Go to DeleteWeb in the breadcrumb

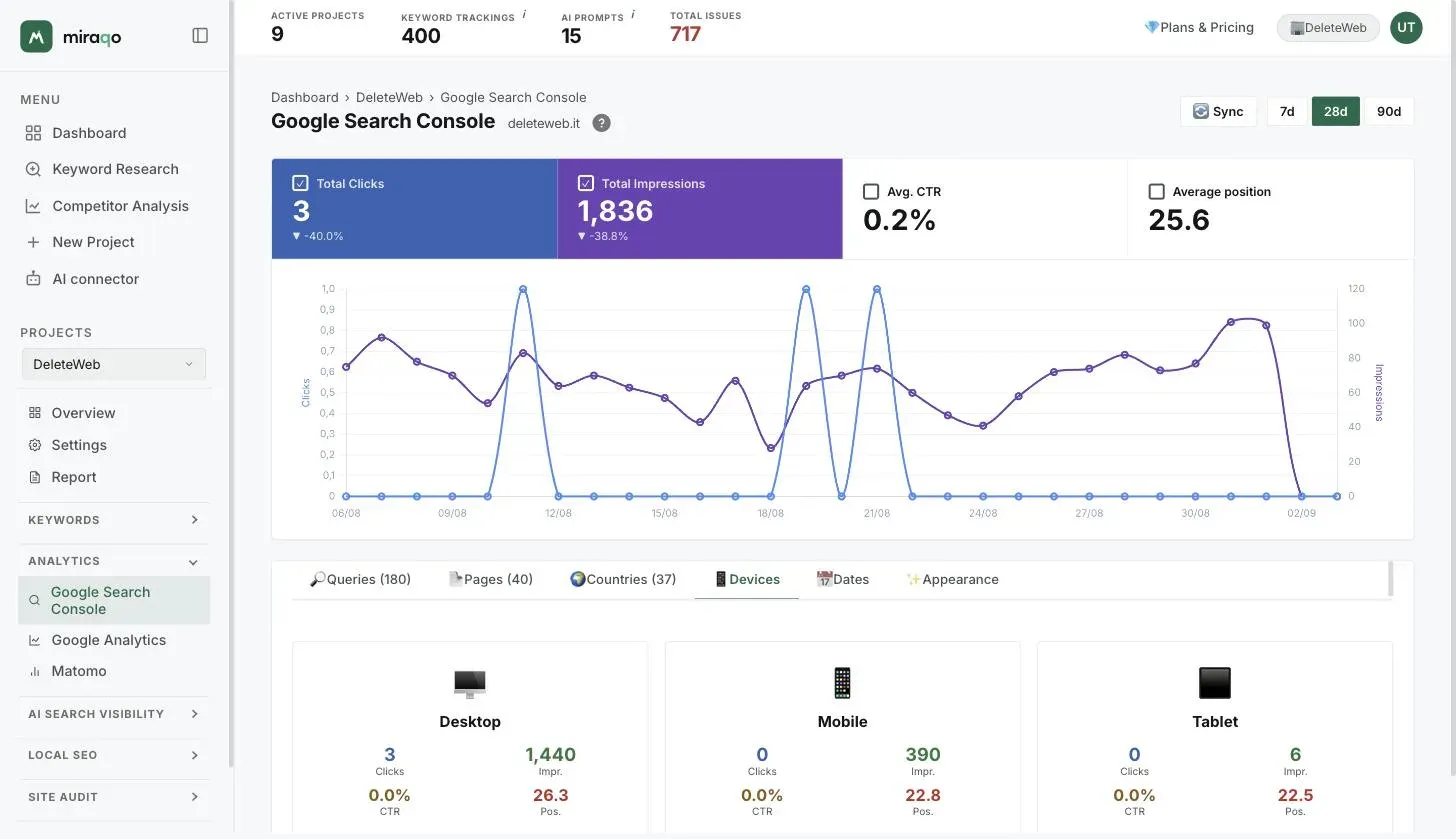[x=389, y=97]
